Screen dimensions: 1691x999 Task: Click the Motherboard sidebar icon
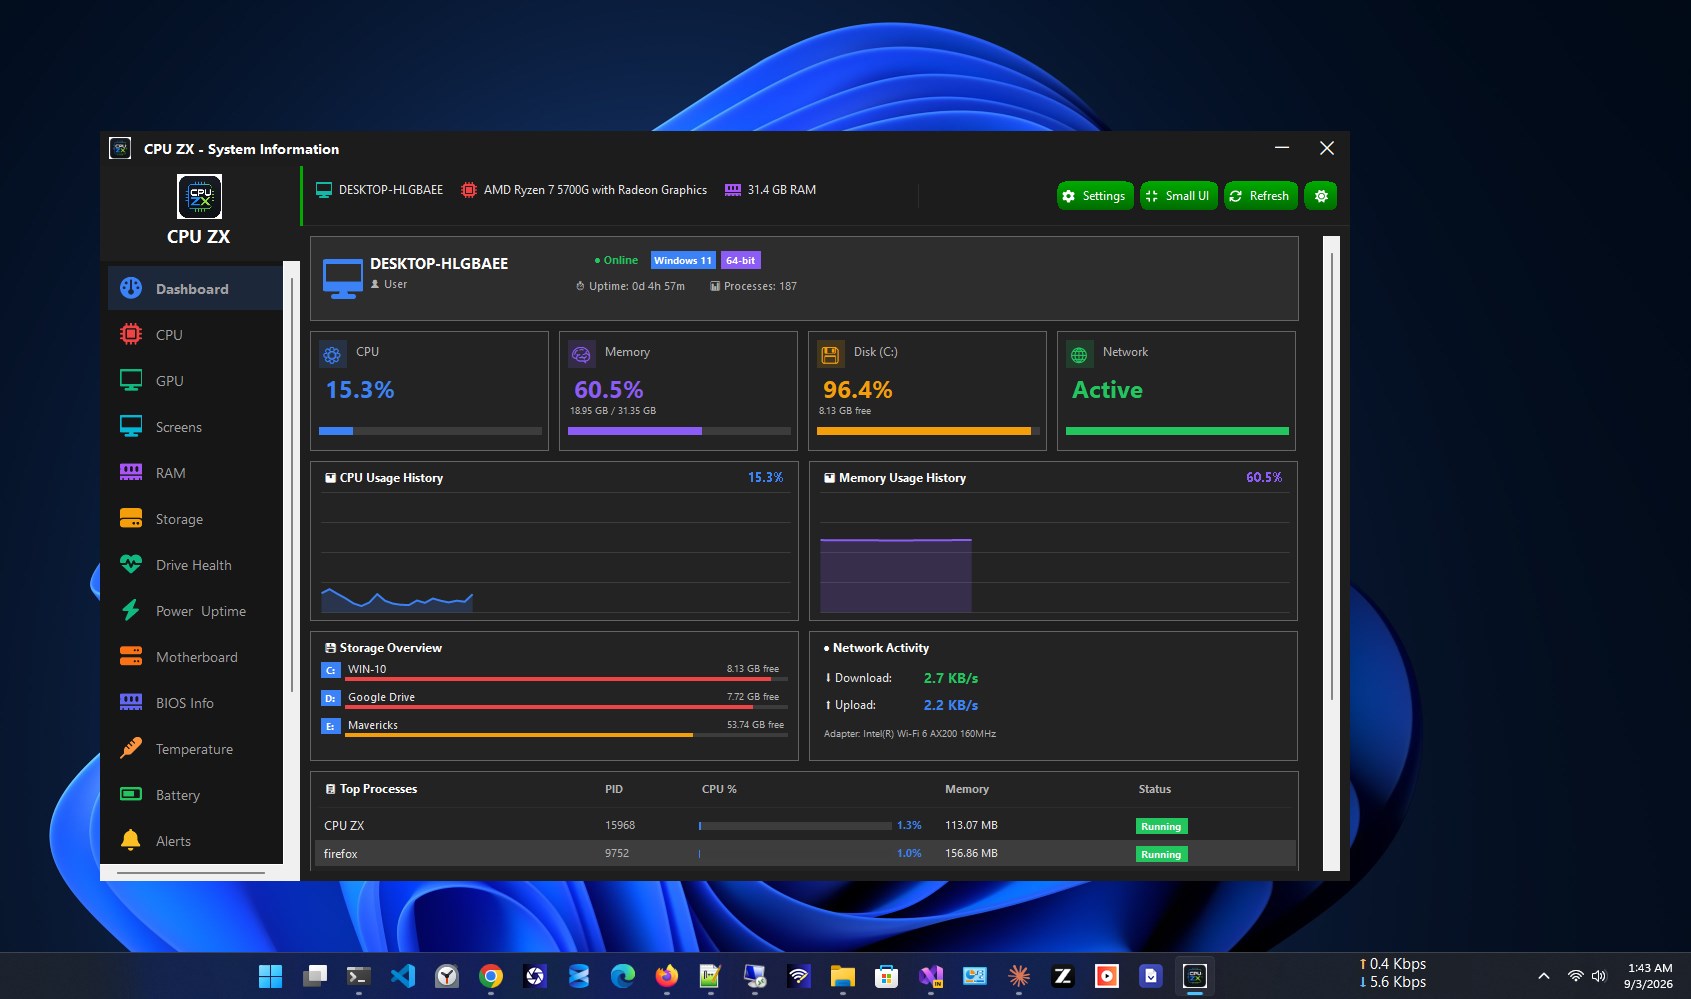pyautogui.click(x=131, y=656)
